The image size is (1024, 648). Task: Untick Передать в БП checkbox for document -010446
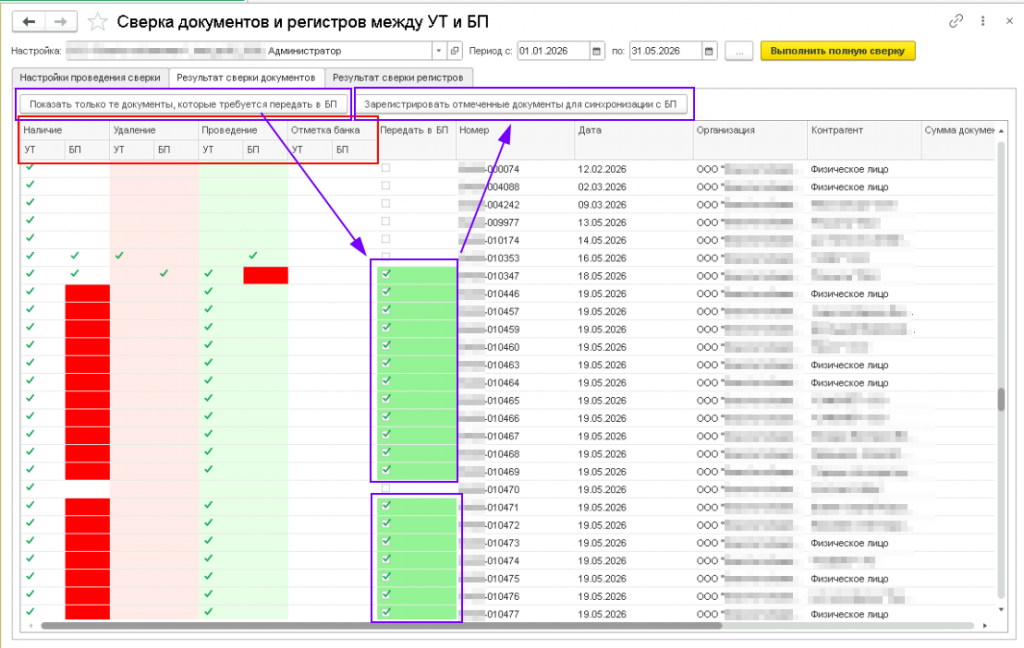pyautogui.click(x=386, y=292)
